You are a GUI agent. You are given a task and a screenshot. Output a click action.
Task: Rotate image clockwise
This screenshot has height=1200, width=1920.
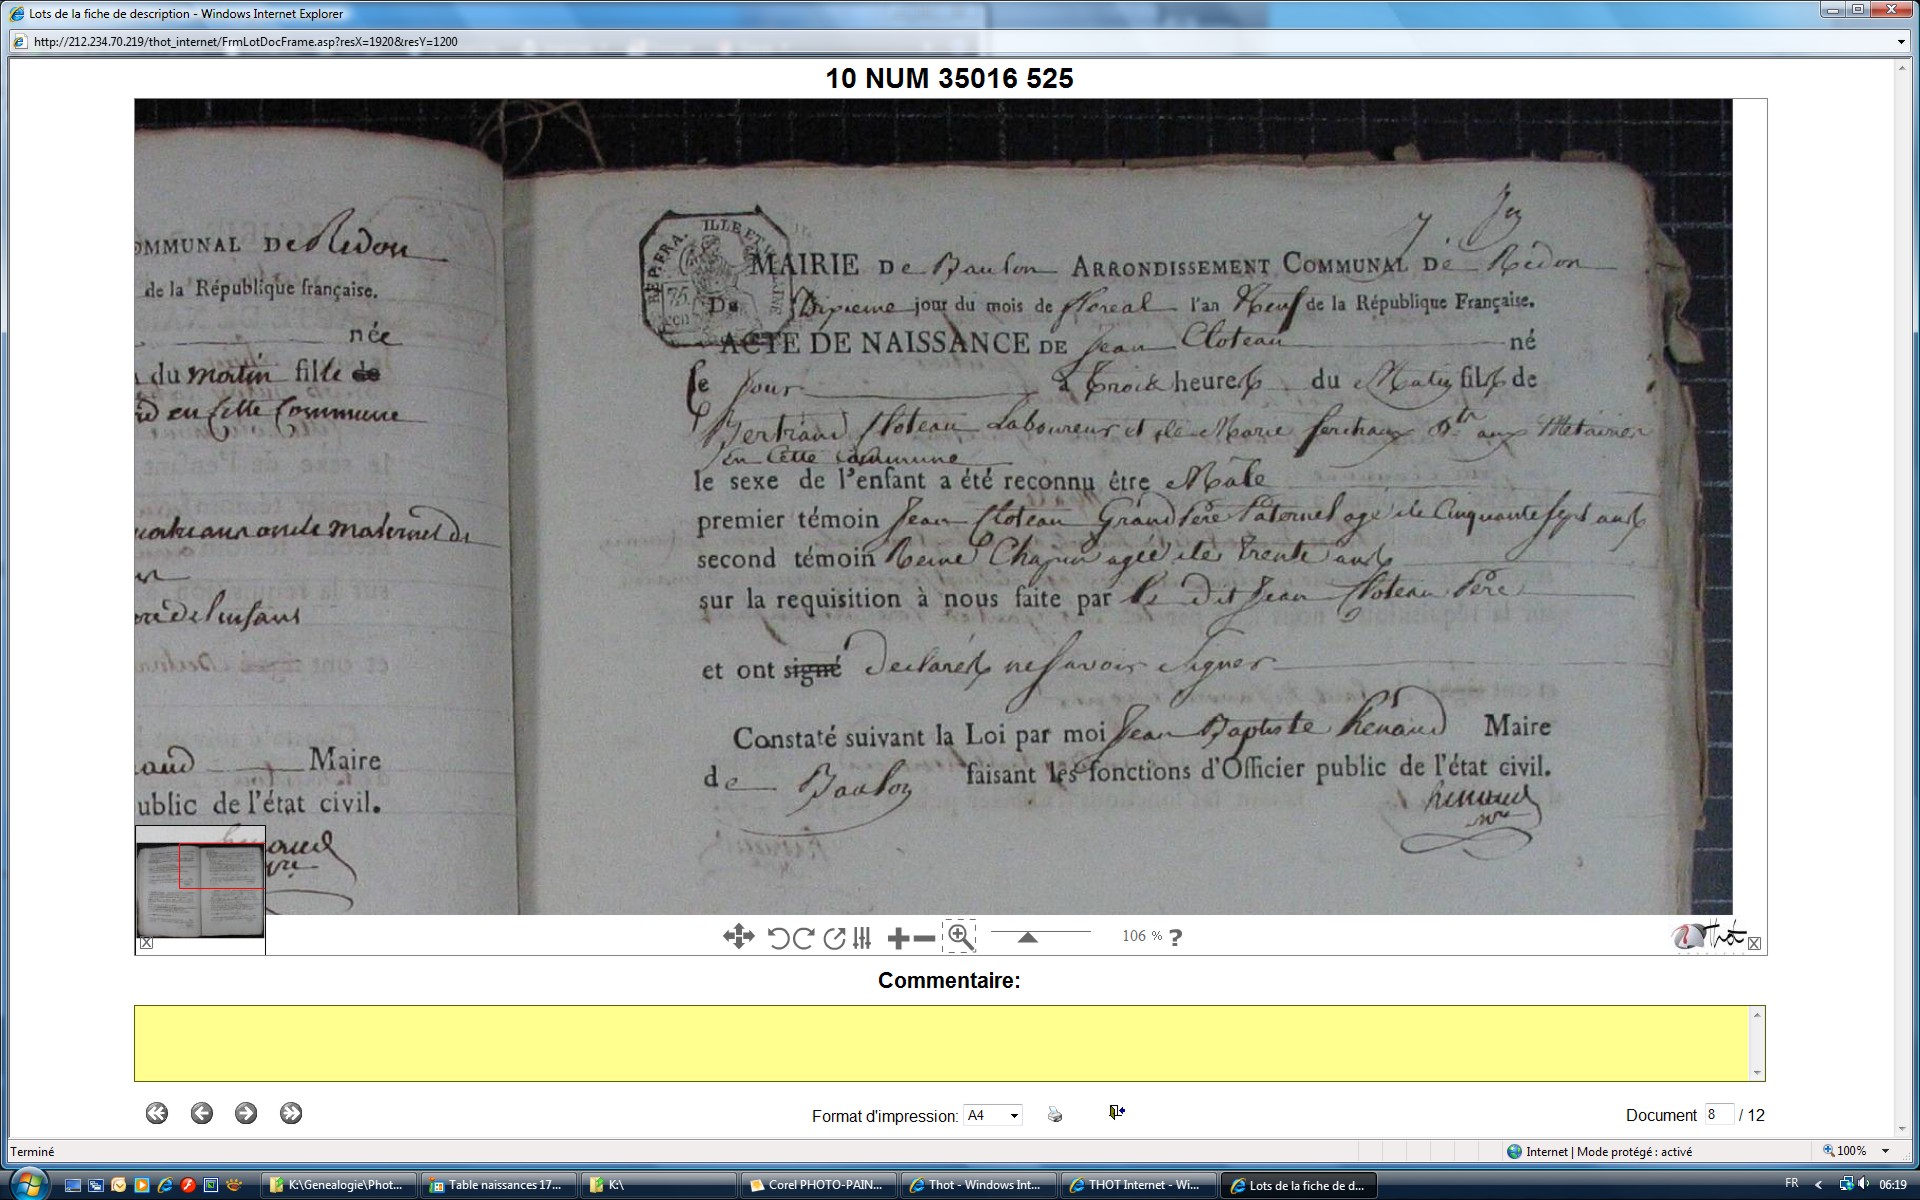click(x=803, y=938)
